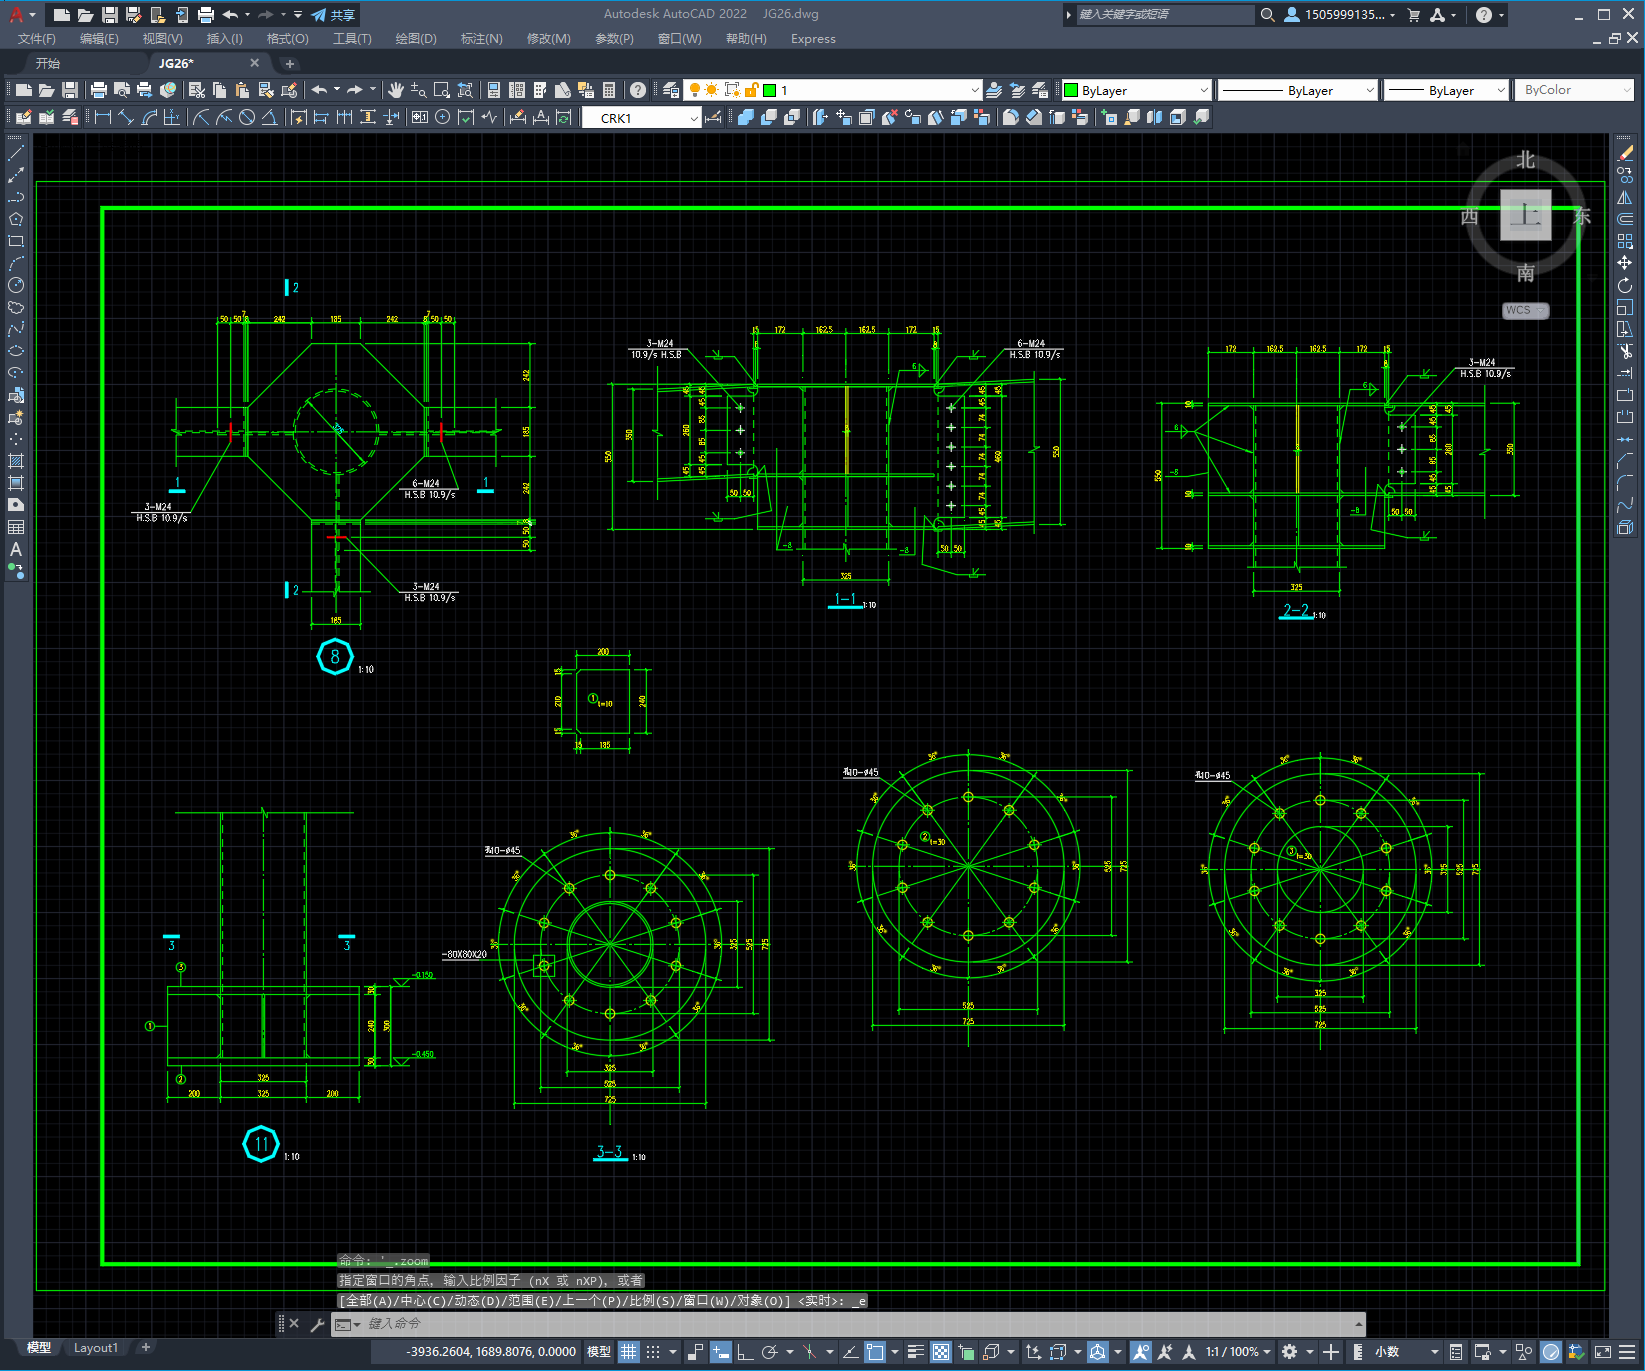Image resolution: width=1645 pixels, height=1371 pixels.
Task: Open the linetype ByLayer dropdown
Action: [x=1298, y=90]
